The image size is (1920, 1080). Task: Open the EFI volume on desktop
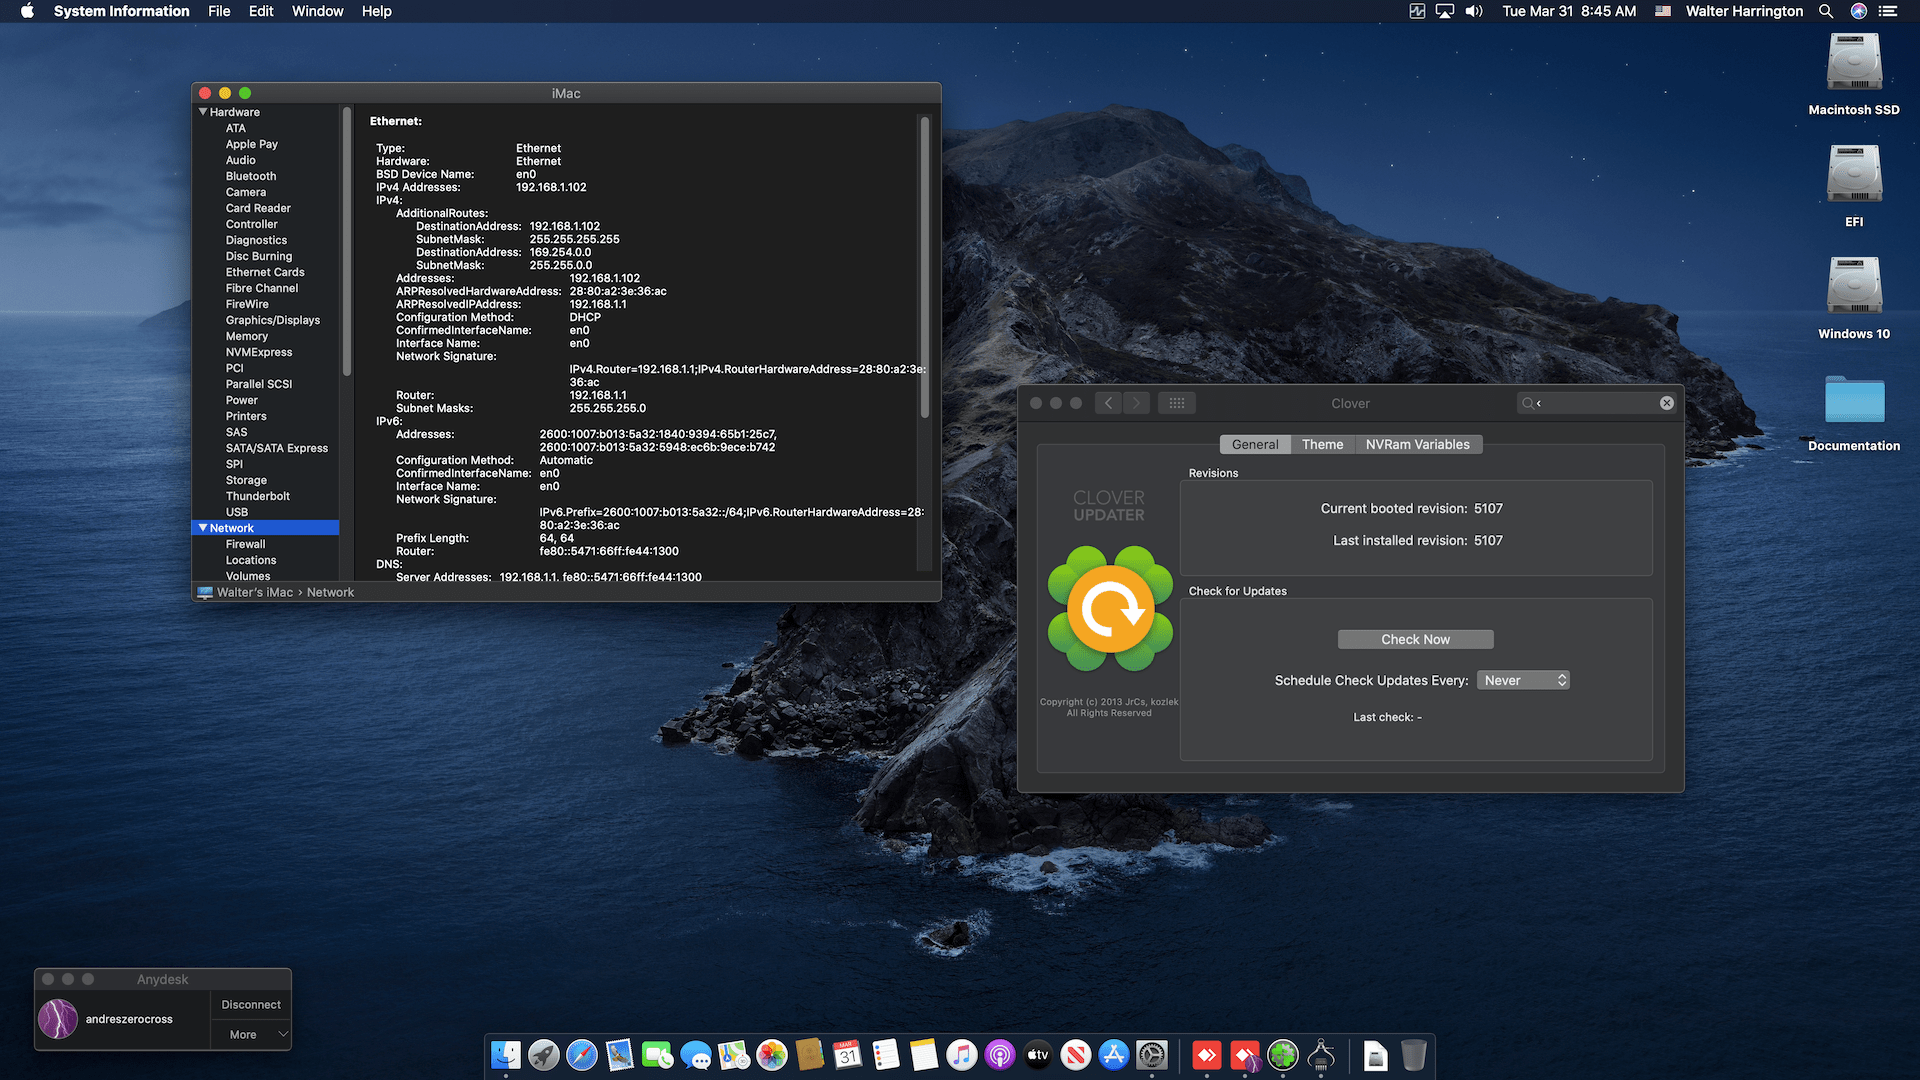click(1853, 175)
